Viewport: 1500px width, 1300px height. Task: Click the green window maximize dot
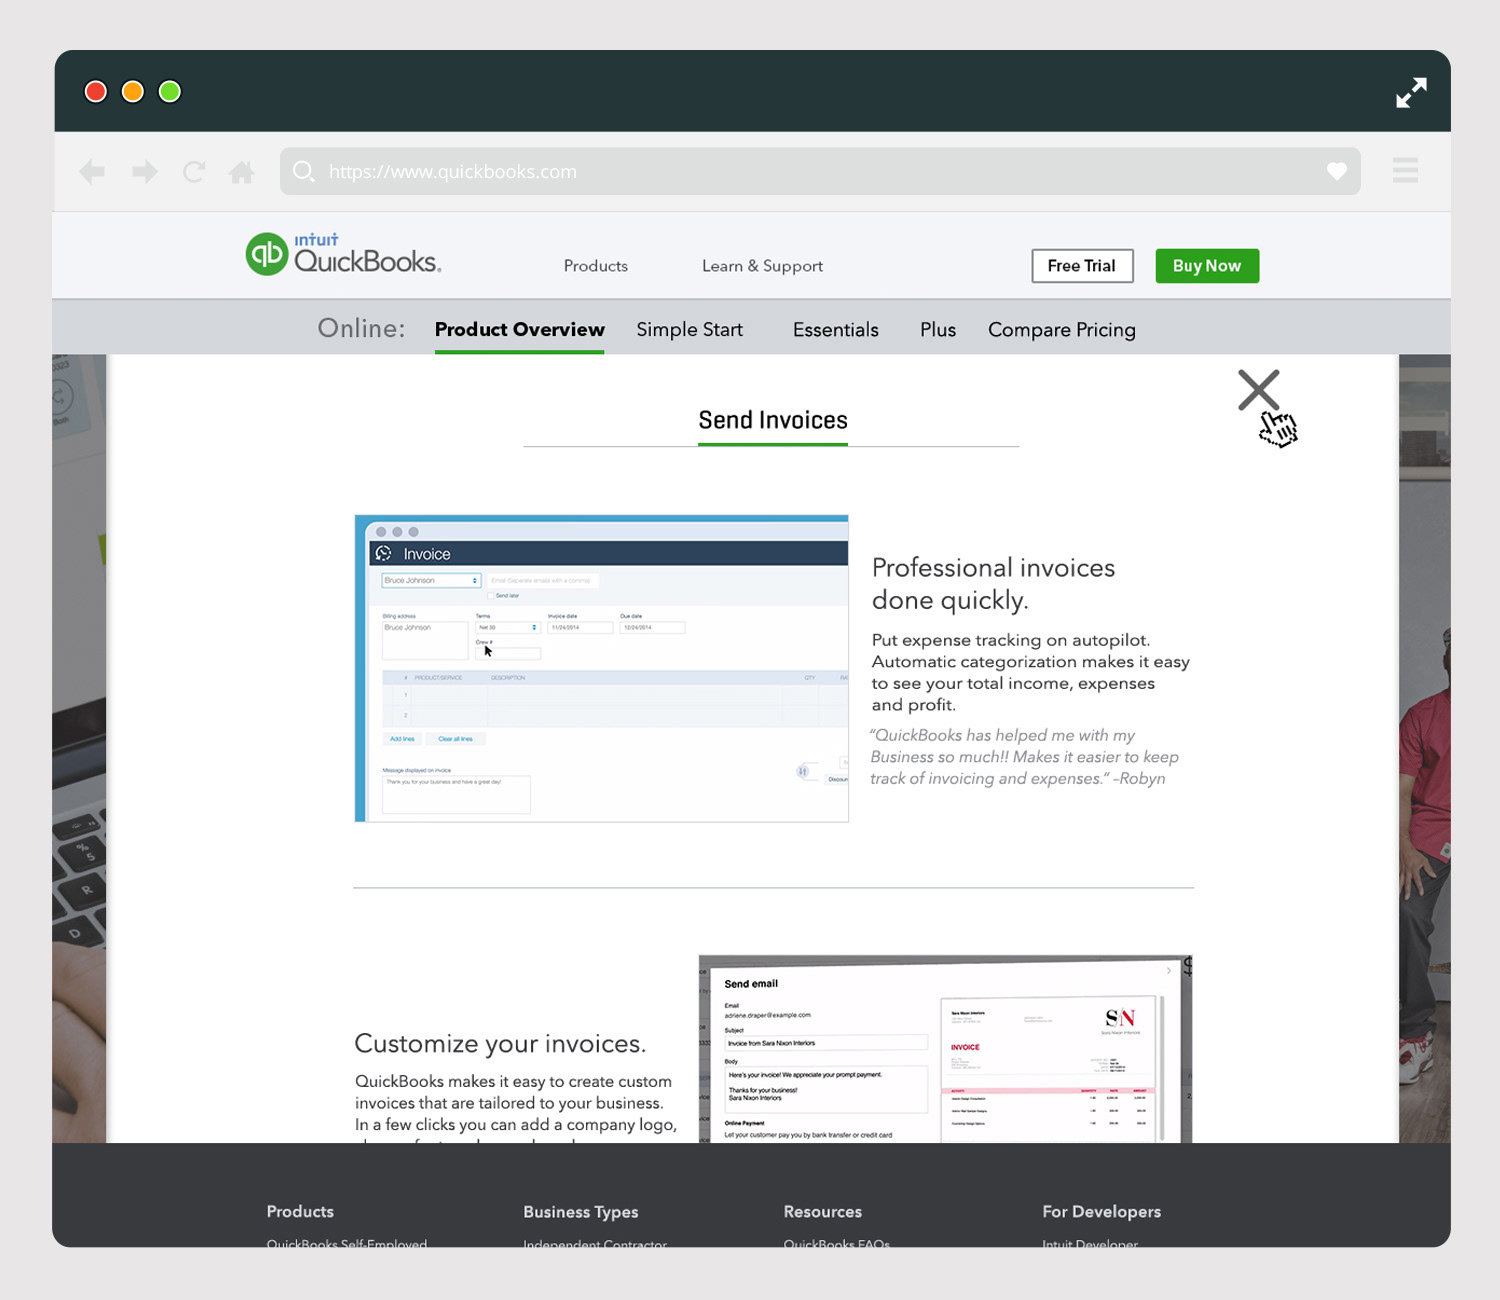[x=170, y=92]
